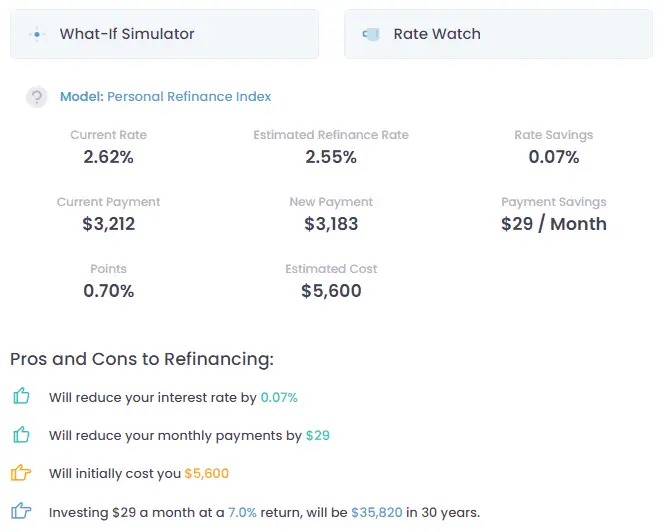The image size is (663, 532).
Task: Select the Points 0.70% value
Action: (109, 291)
